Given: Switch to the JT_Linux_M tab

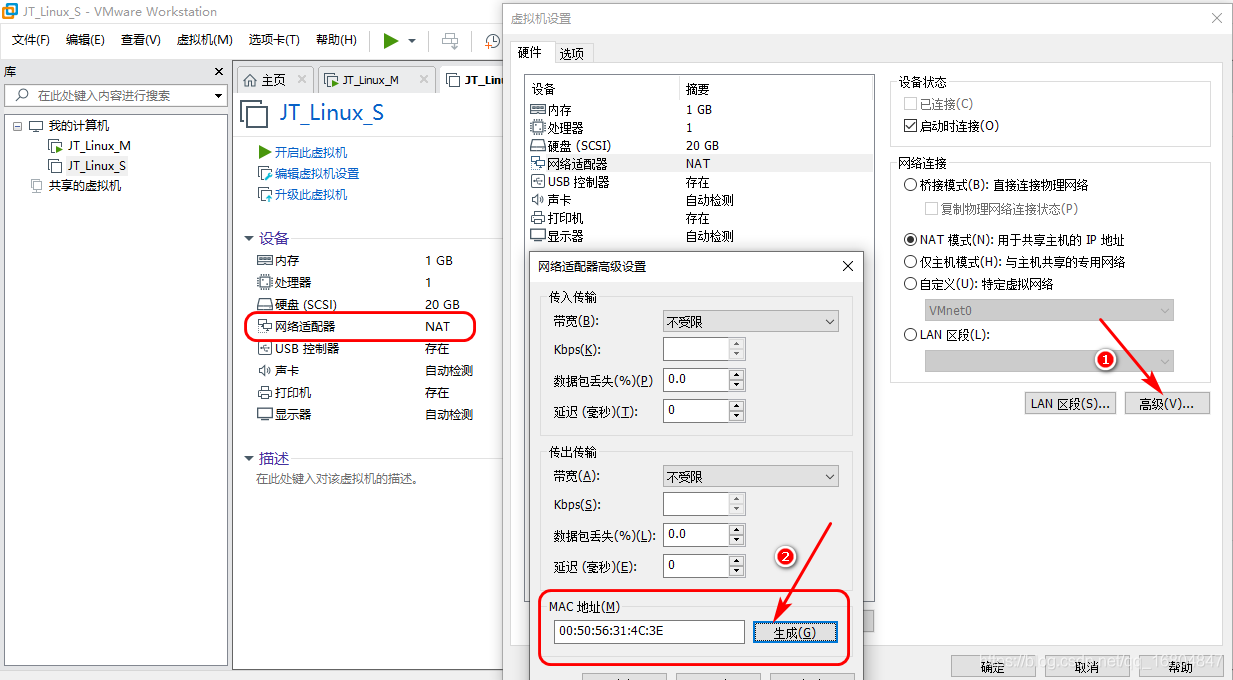Looking at the screenshot, I should [x=370, y=80].
